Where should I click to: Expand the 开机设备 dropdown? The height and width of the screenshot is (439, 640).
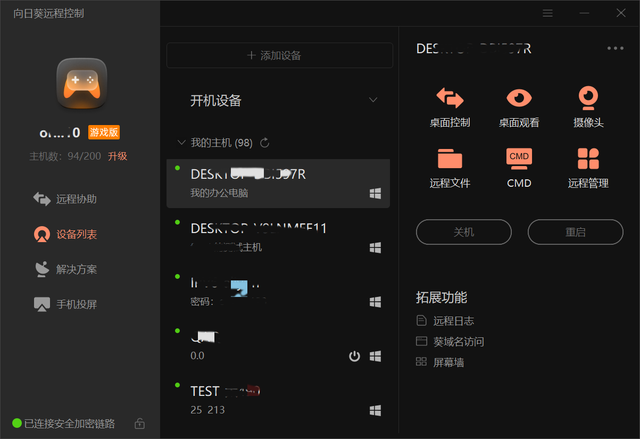pos(373,100)
